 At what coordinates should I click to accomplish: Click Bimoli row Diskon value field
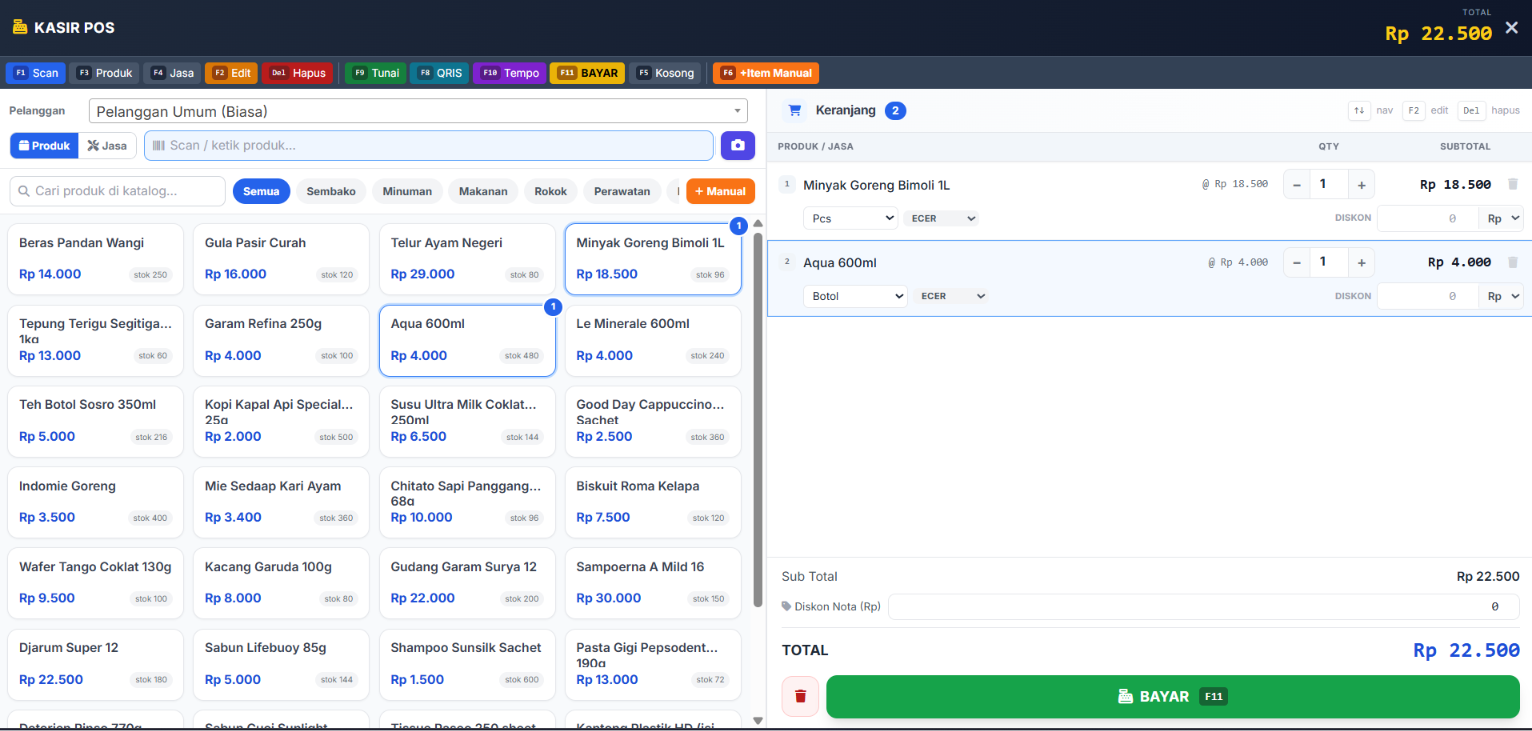pos(1428,218)
